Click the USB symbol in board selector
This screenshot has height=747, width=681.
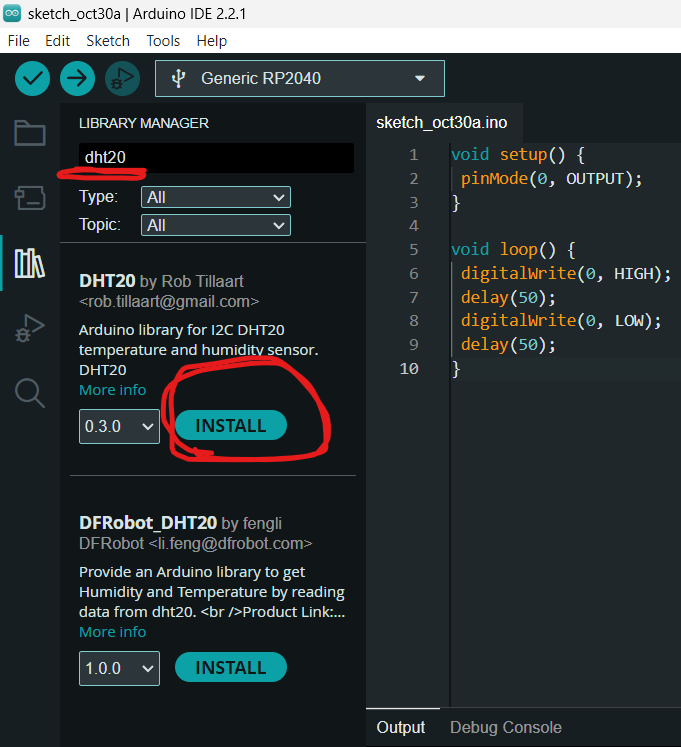click(x=178, y=78)
